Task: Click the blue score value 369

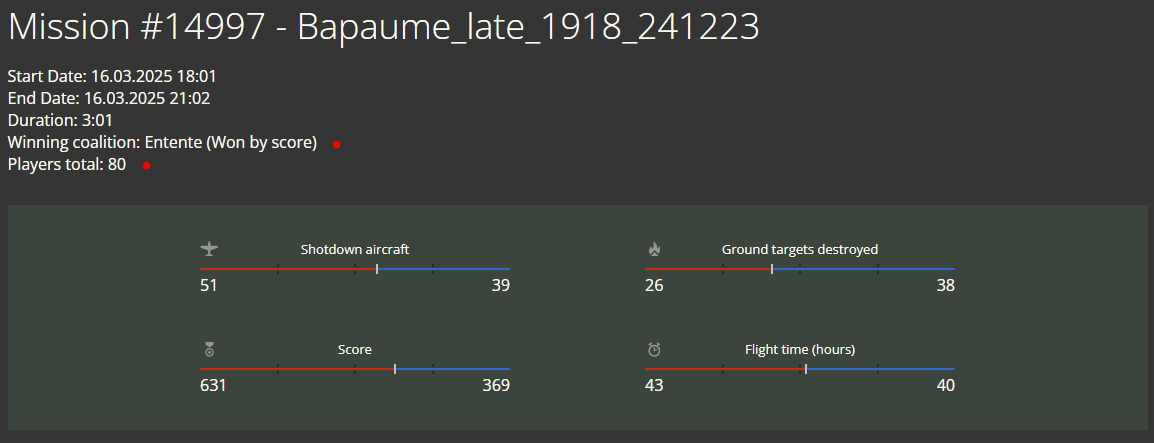Action: tap(496, 385)
